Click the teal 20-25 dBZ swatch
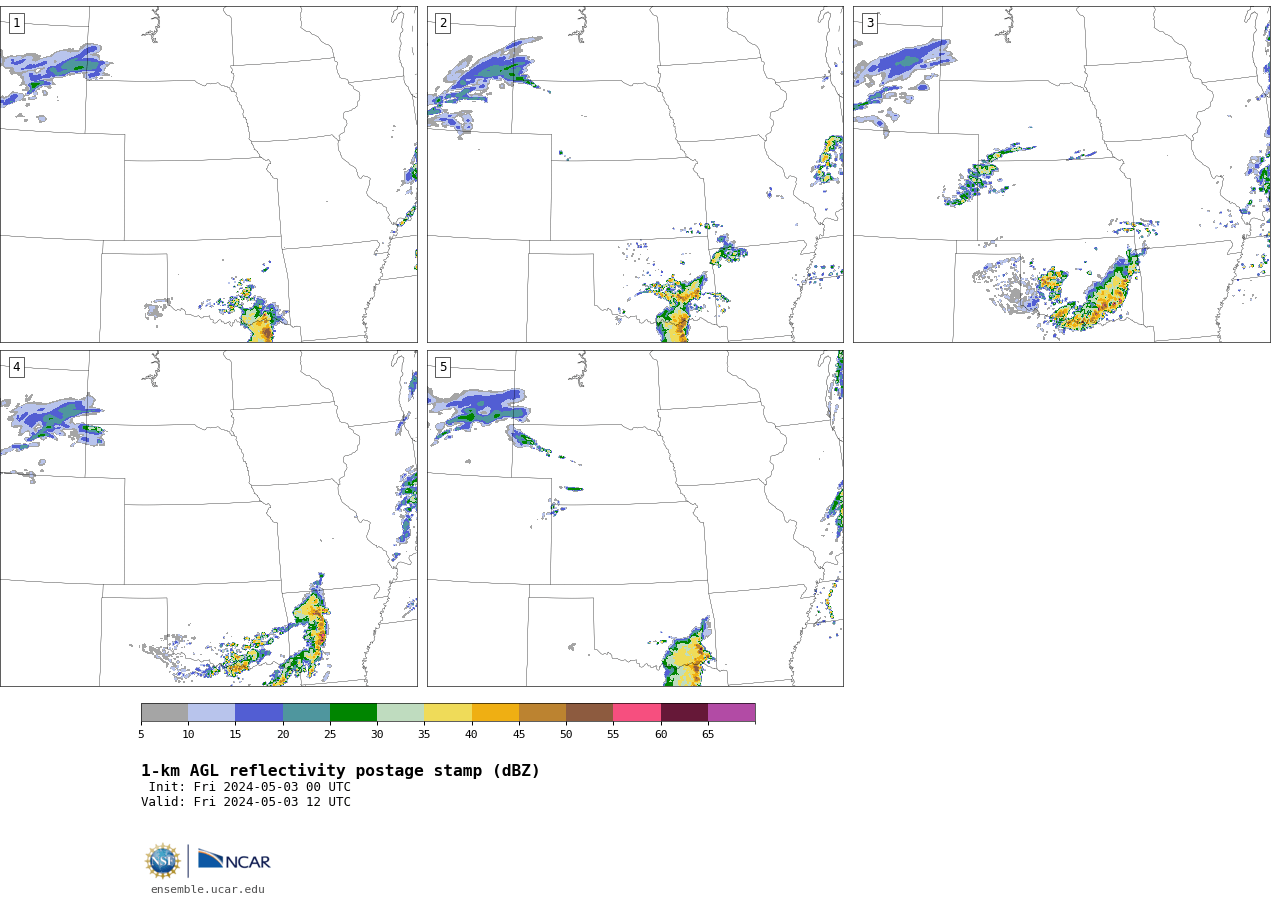Viewport: 1280px width, 901px height. coord(306,713)
